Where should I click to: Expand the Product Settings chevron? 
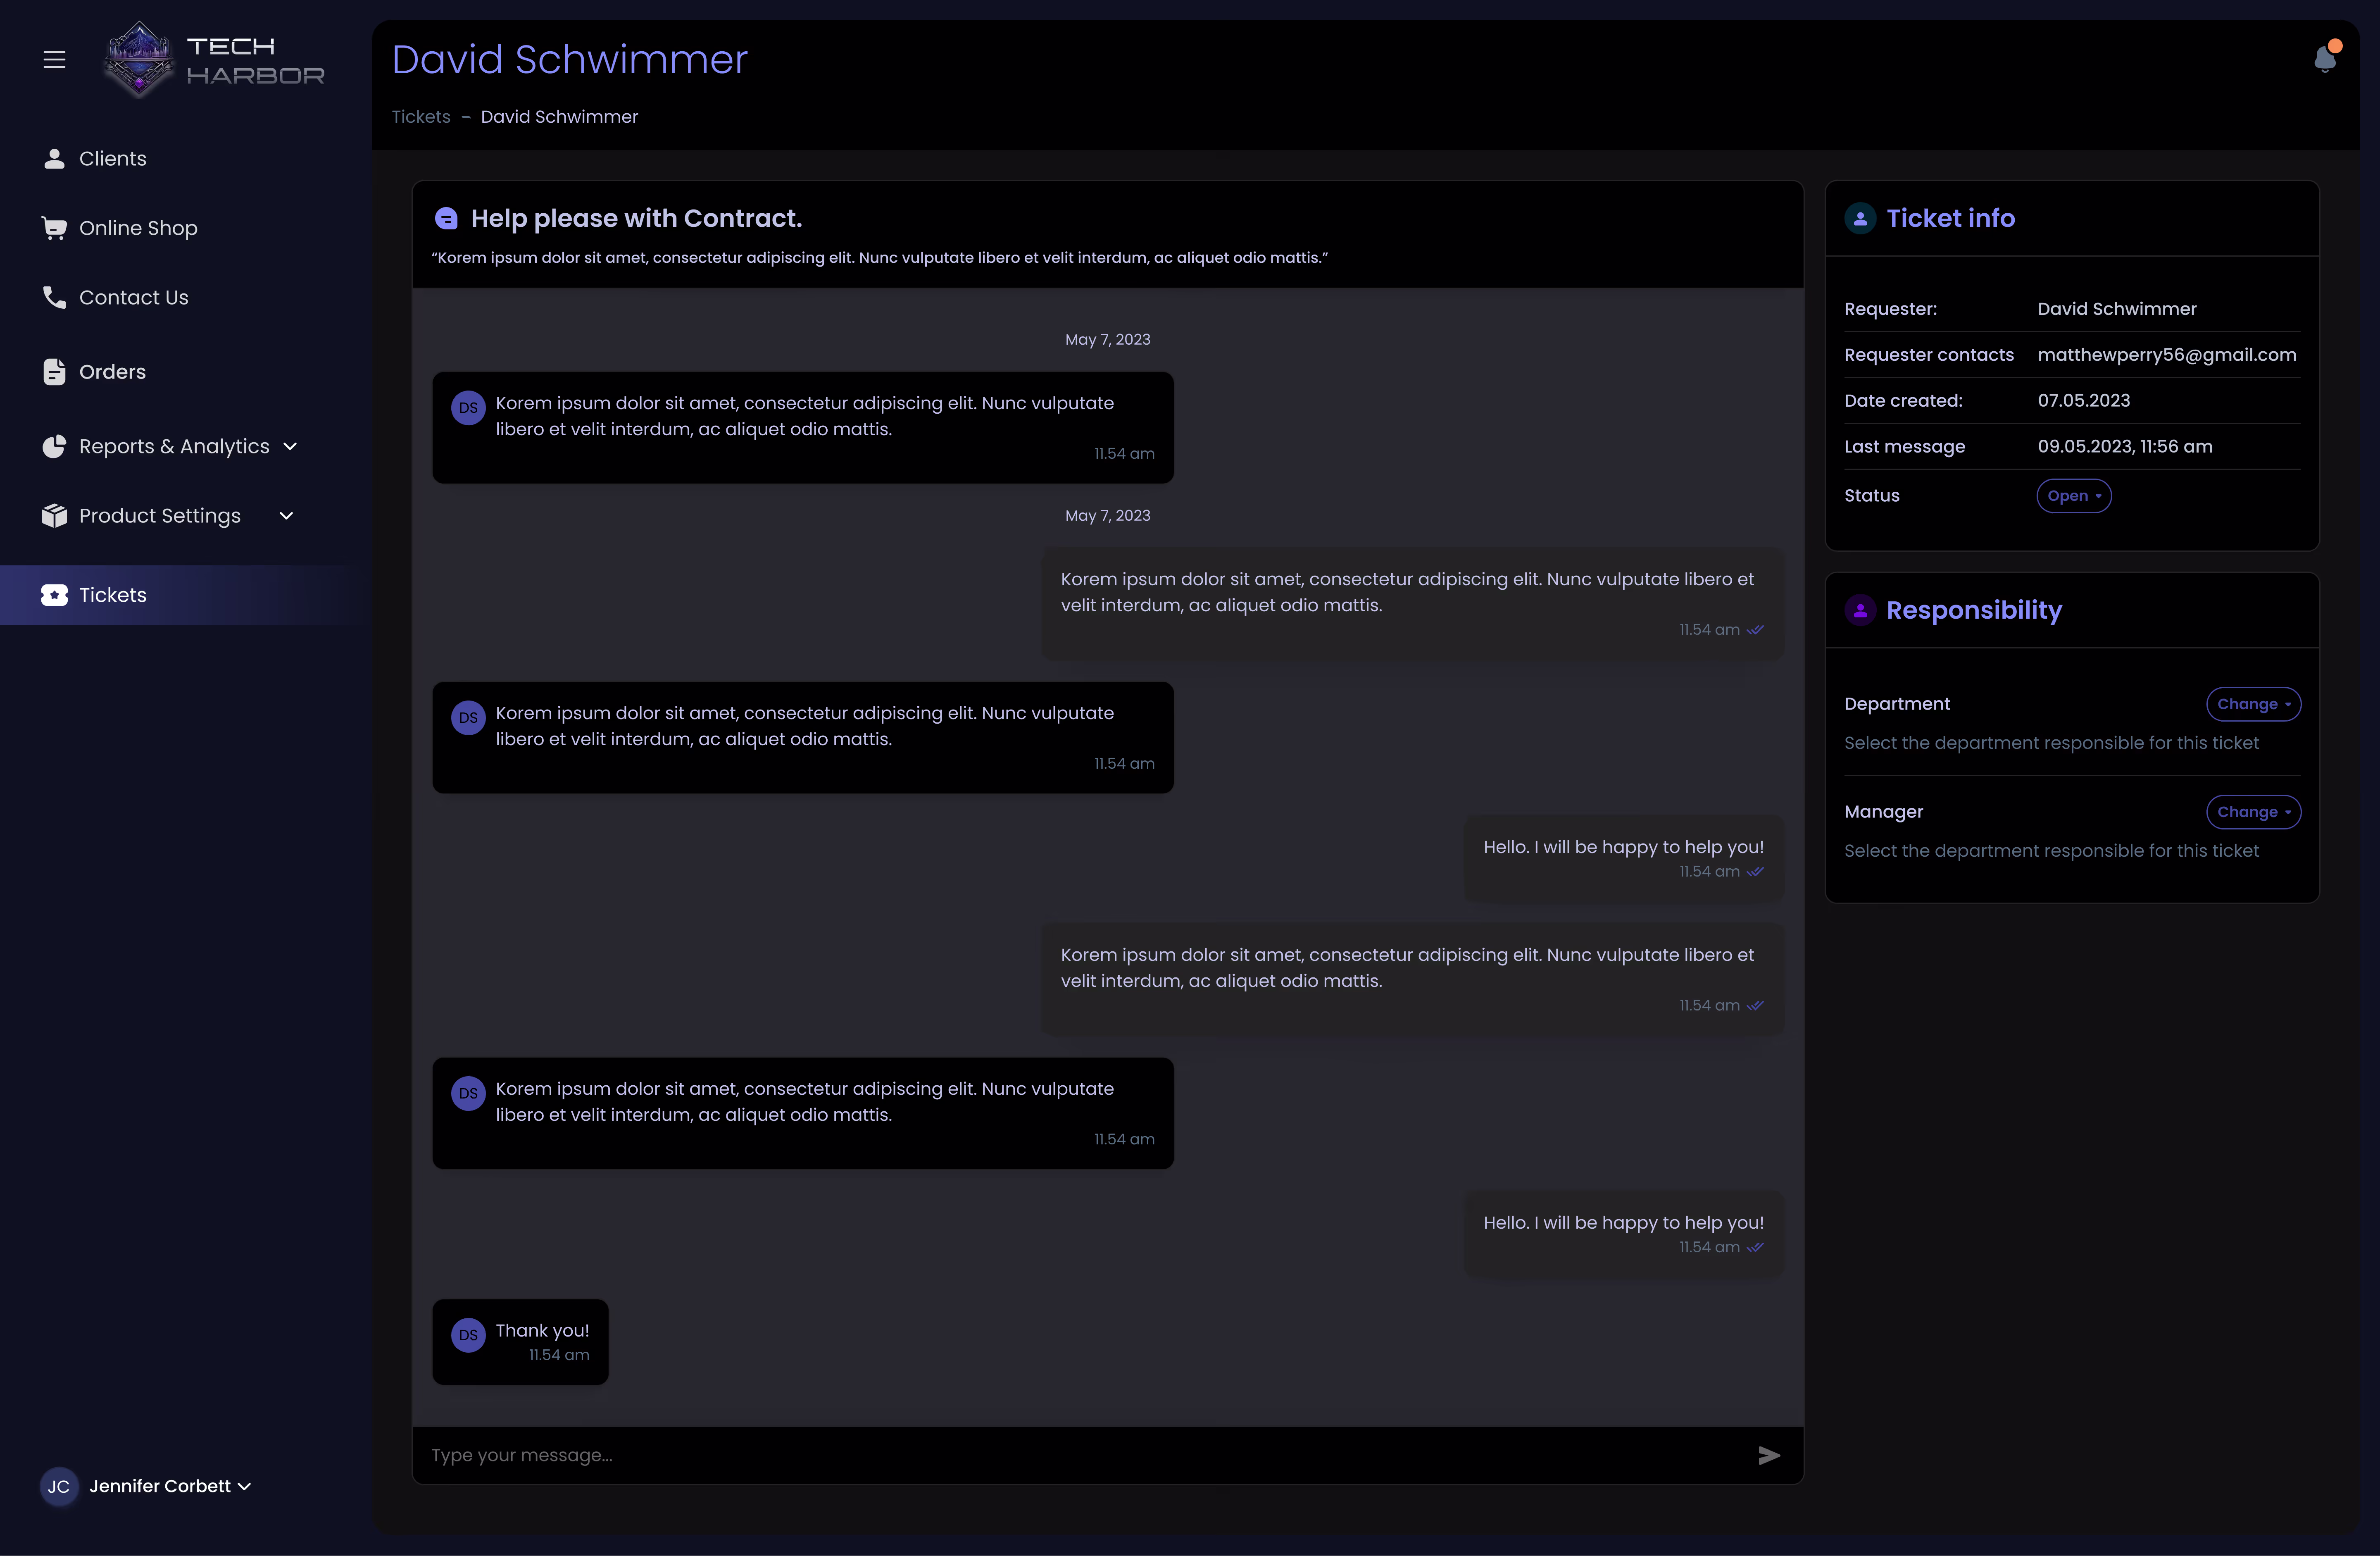click(x=286, y=516)
